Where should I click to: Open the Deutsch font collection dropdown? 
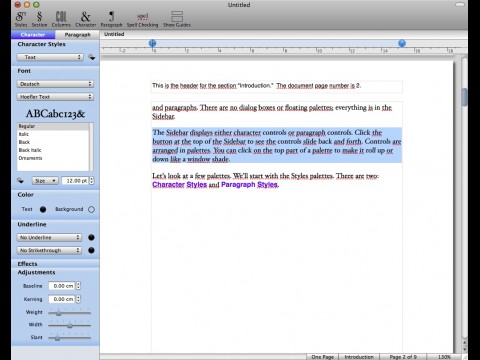[x=55, y=84]
